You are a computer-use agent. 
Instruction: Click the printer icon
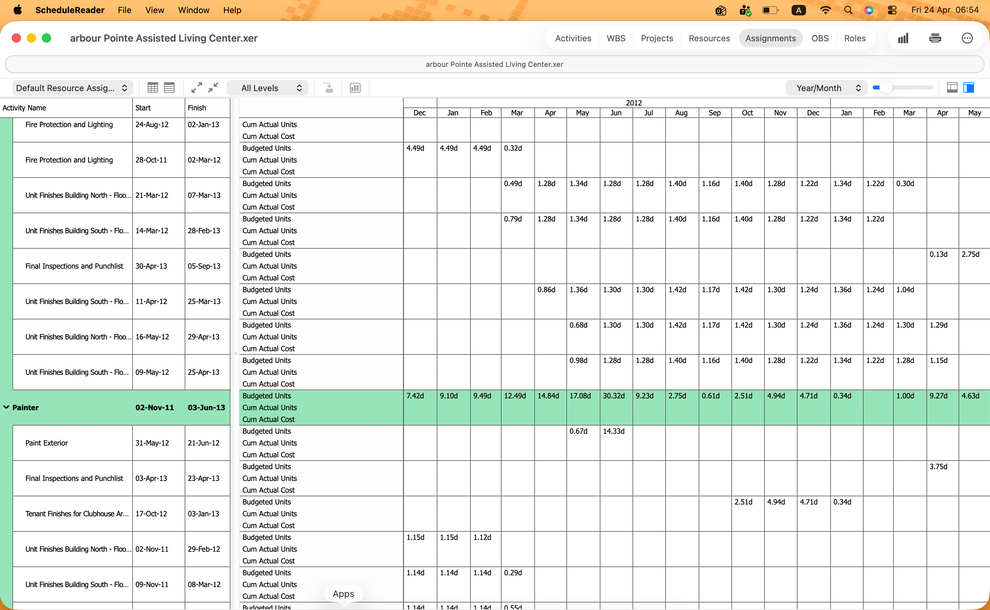935,39
